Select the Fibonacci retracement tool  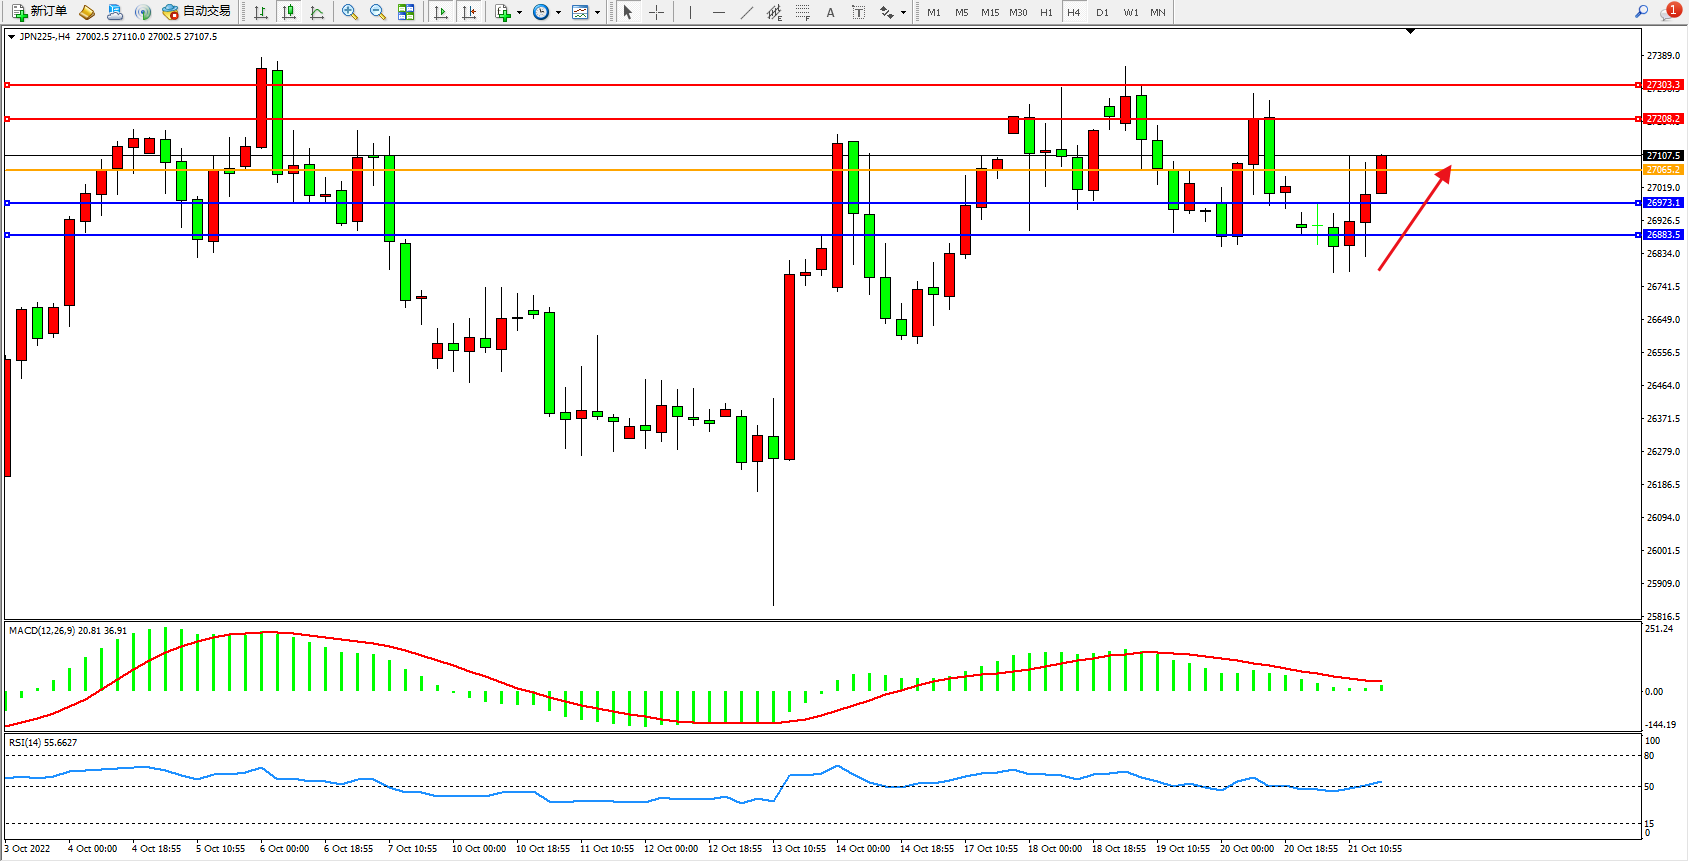803,12
